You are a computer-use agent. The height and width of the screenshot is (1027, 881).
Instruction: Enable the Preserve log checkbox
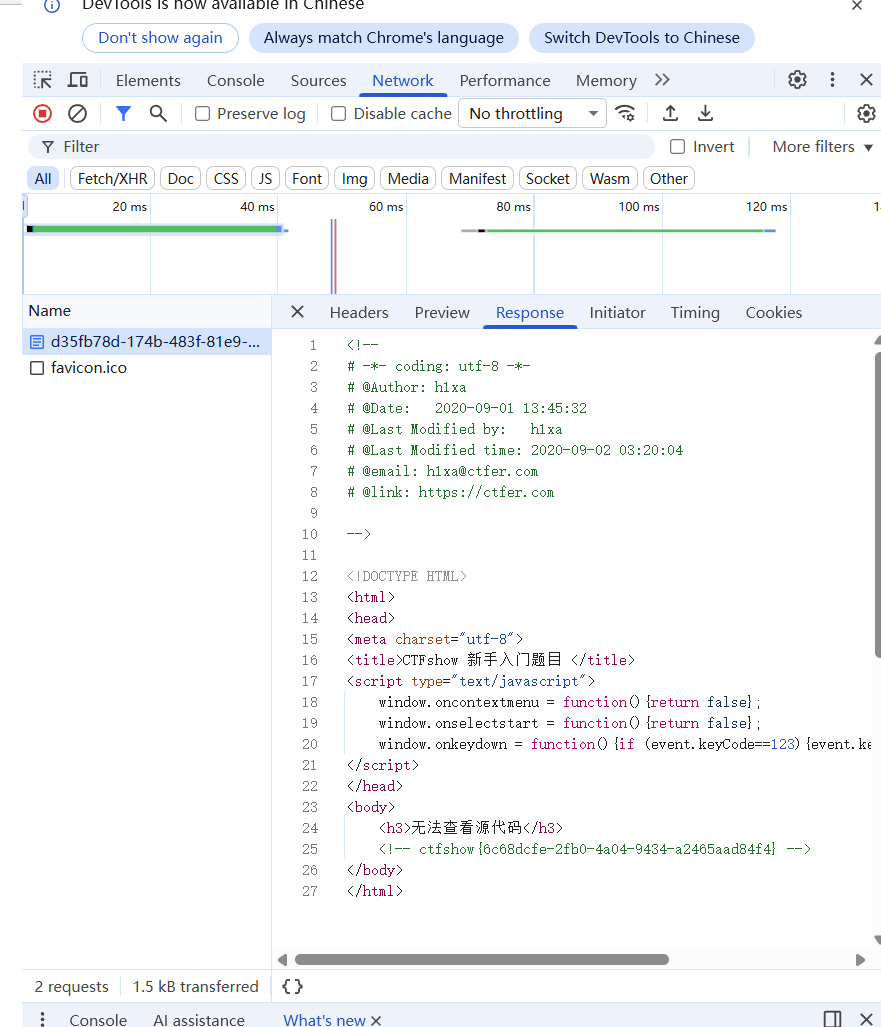203,114
